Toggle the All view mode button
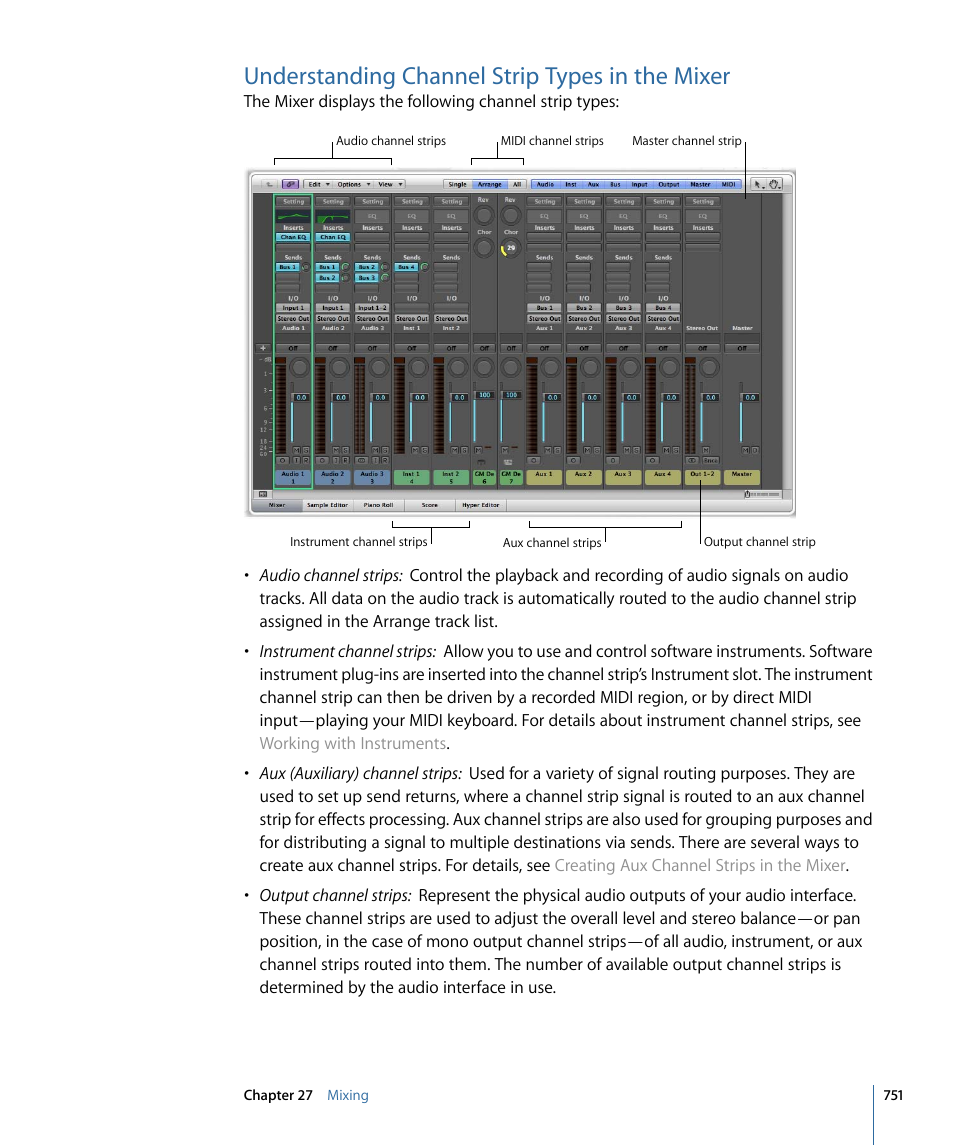Viewport: 954px width, 1145px height. pos(517,184)
